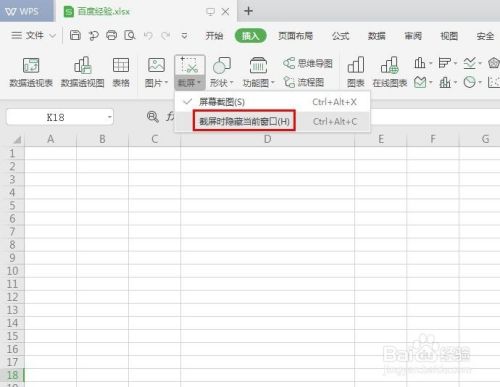Open Flowchart (流程图)
The height and width of the screenshot is (387, 500).
tap(303, 82)
